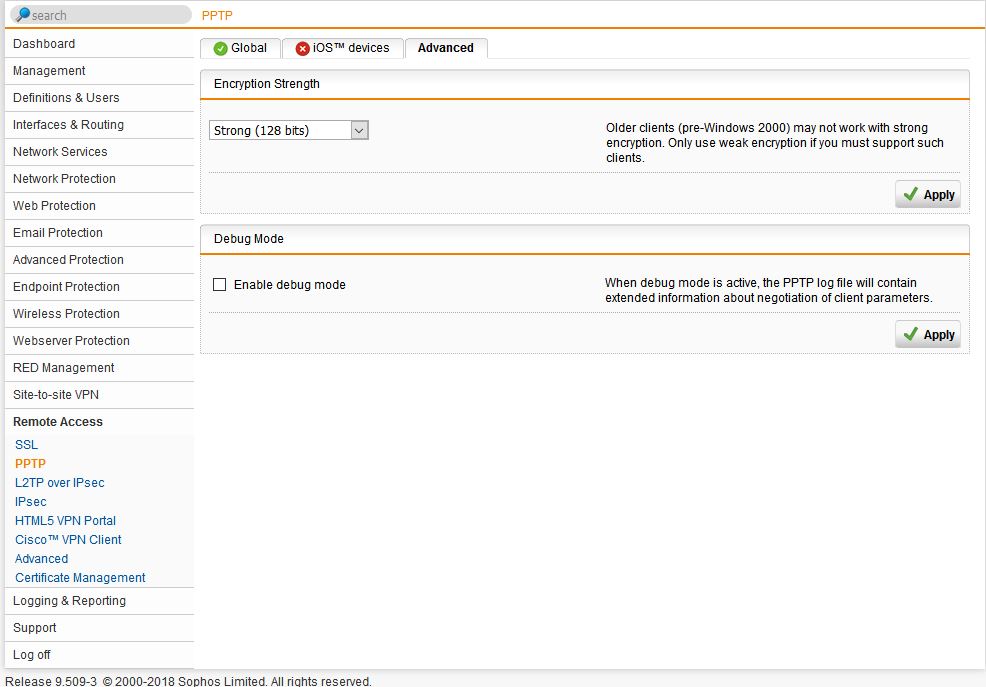Open Email Protection menu
986x687 pixels.
coord(99,233)
